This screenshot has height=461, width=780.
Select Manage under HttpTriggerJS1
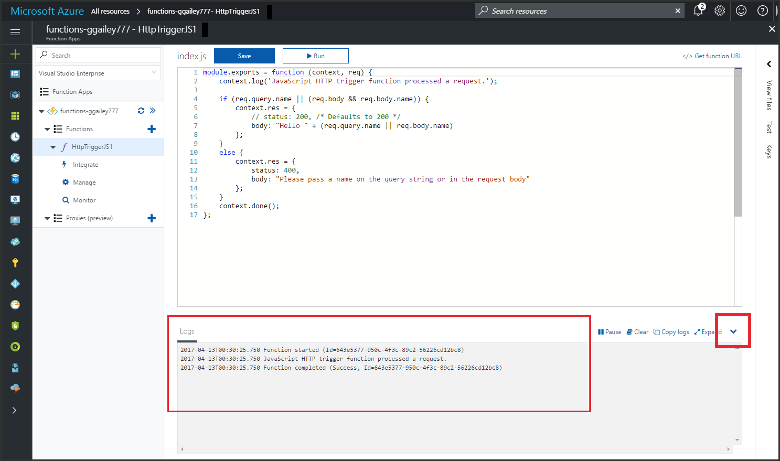pyautogui.click(x=85, y=183)
